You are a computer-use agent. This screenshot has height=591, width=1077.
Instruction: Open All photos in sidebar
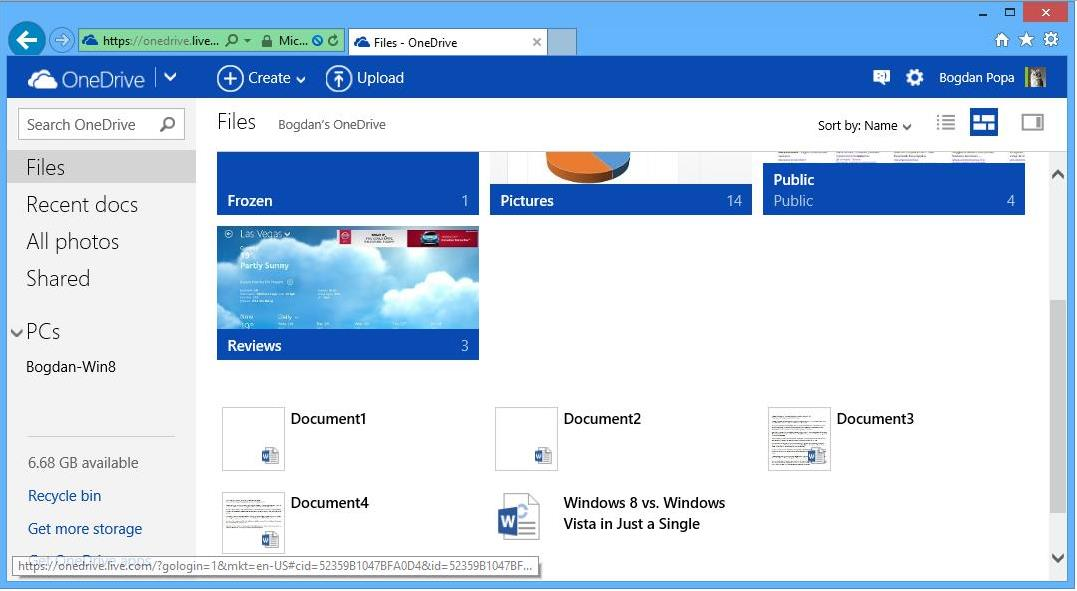(x=73, y=242)
